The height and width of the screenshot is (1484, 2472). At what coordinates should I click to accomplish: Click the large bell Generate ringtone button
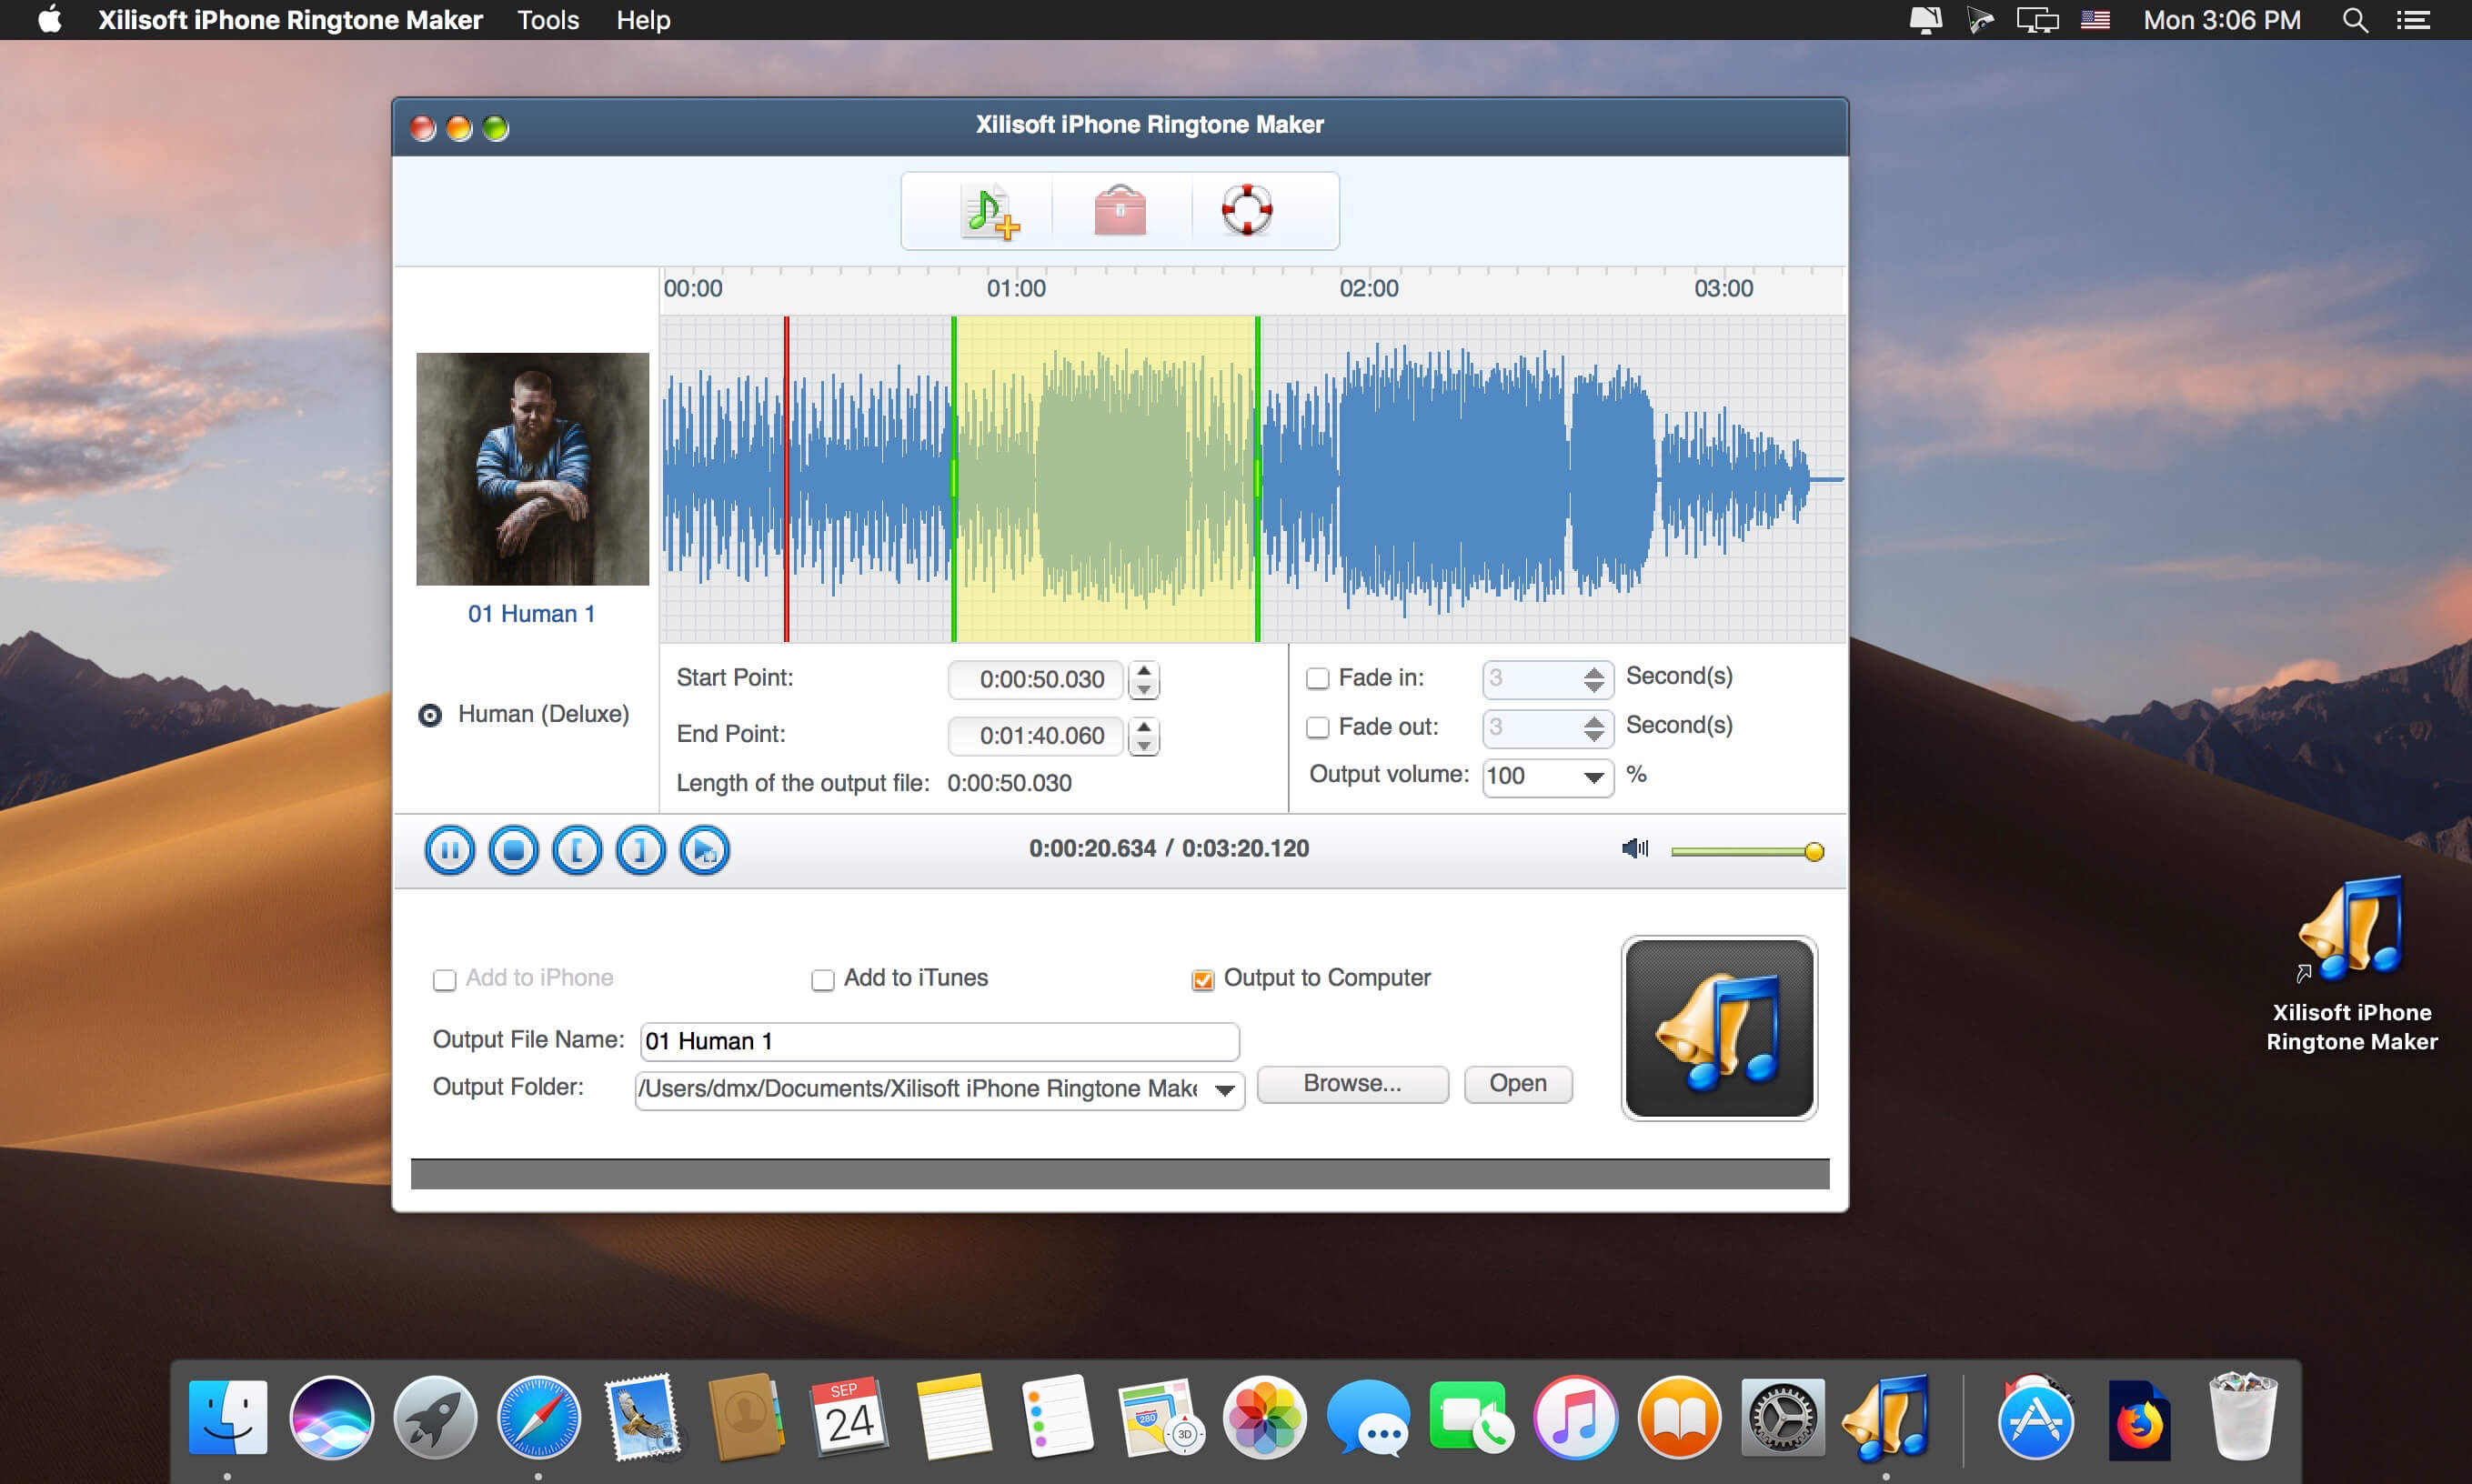click(x=1719, y=1028)
